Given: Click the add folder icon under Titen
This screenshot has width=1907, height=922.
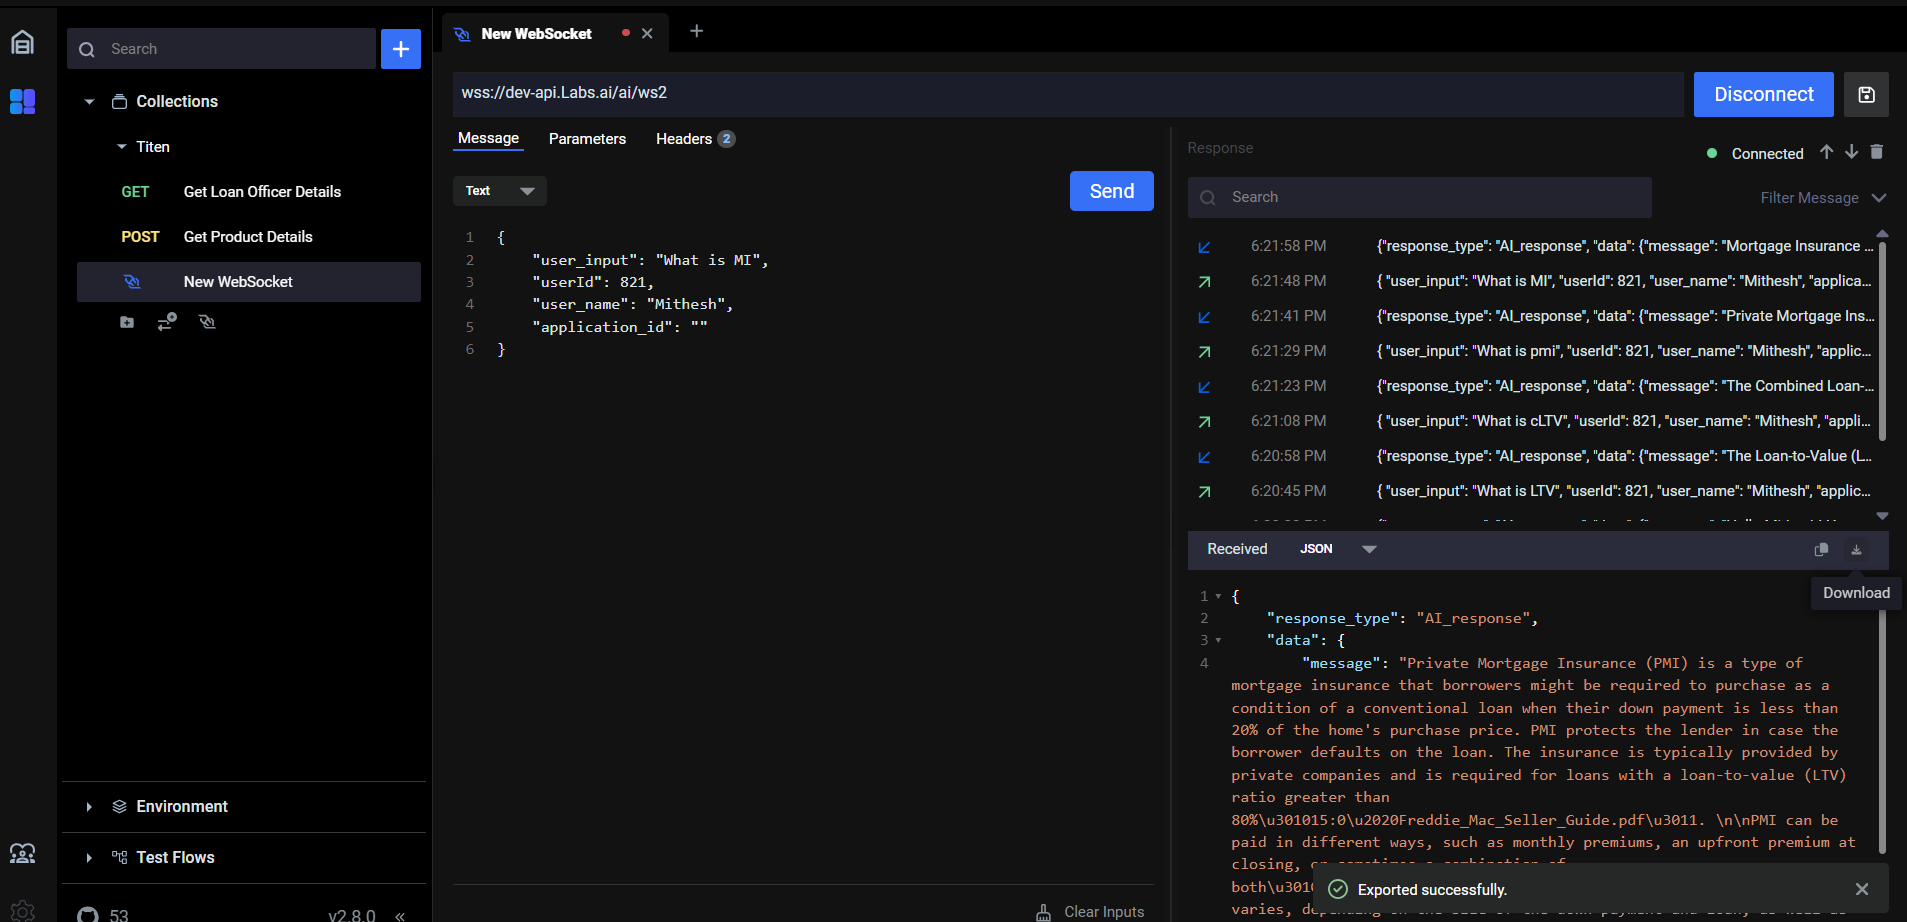Looking at the screenshot, I should tap(127, 322).
